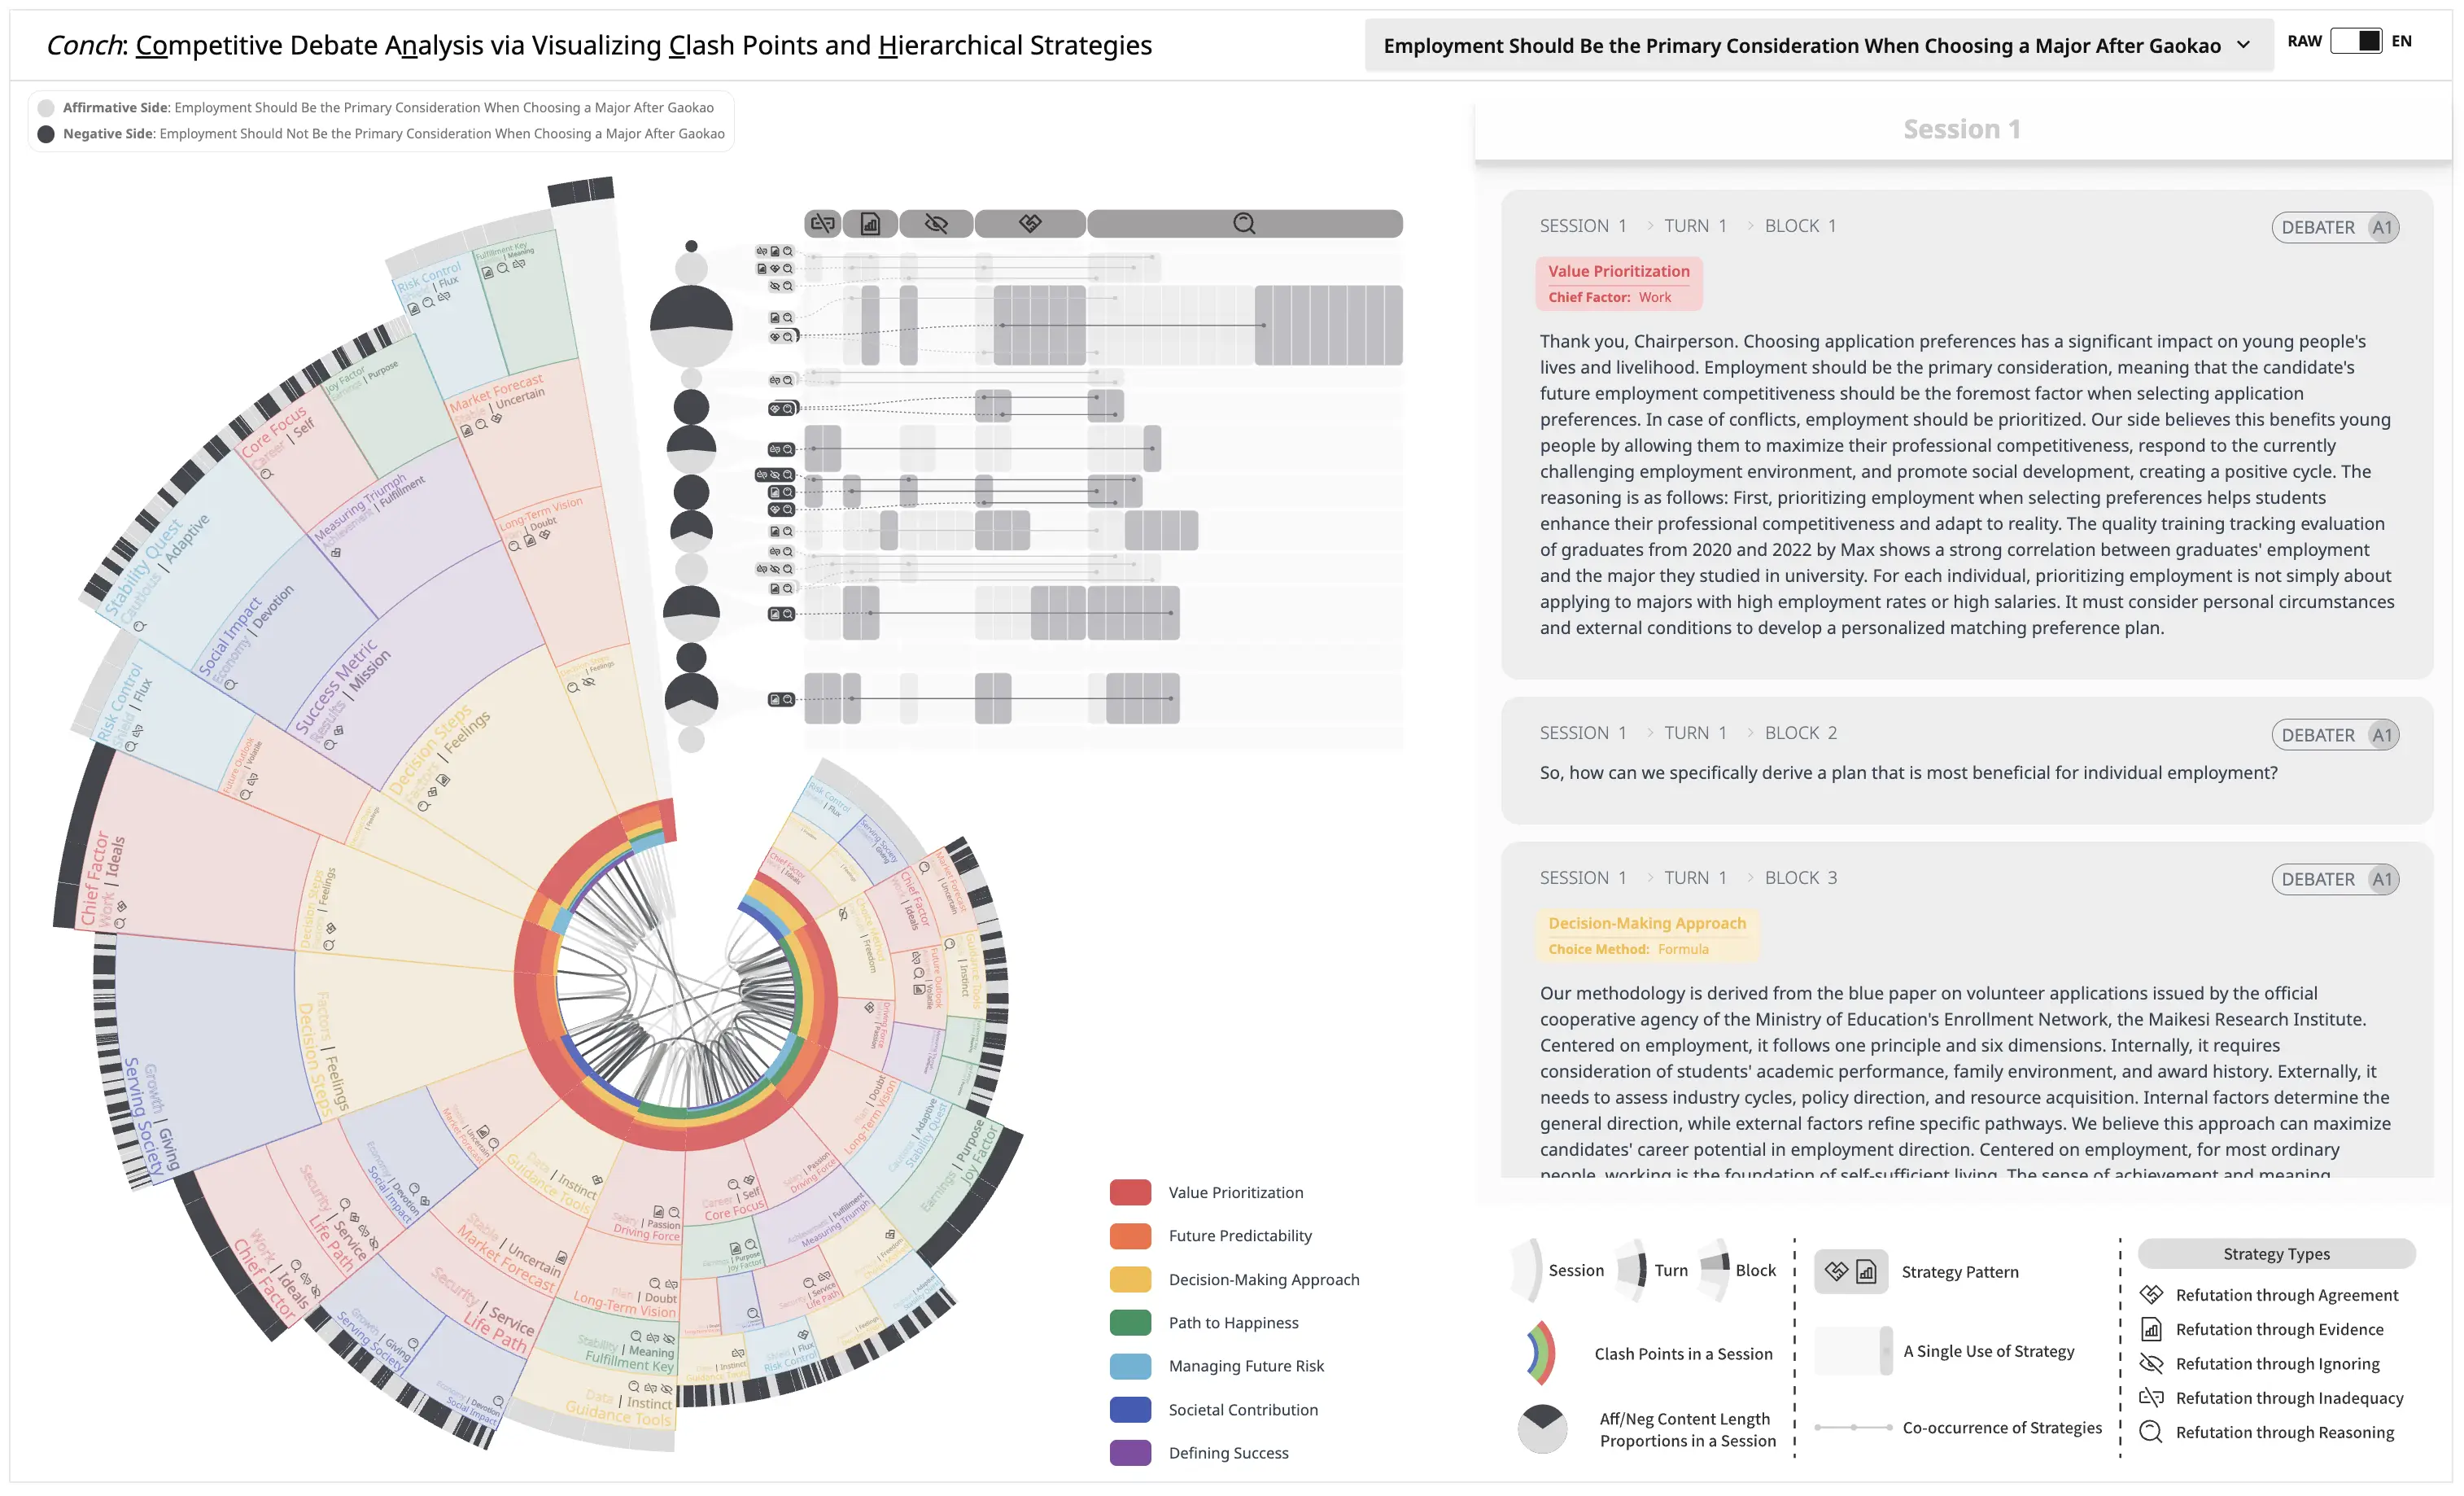Click the Refutation through Evidence legend icon

(x=2151, y=1329)
